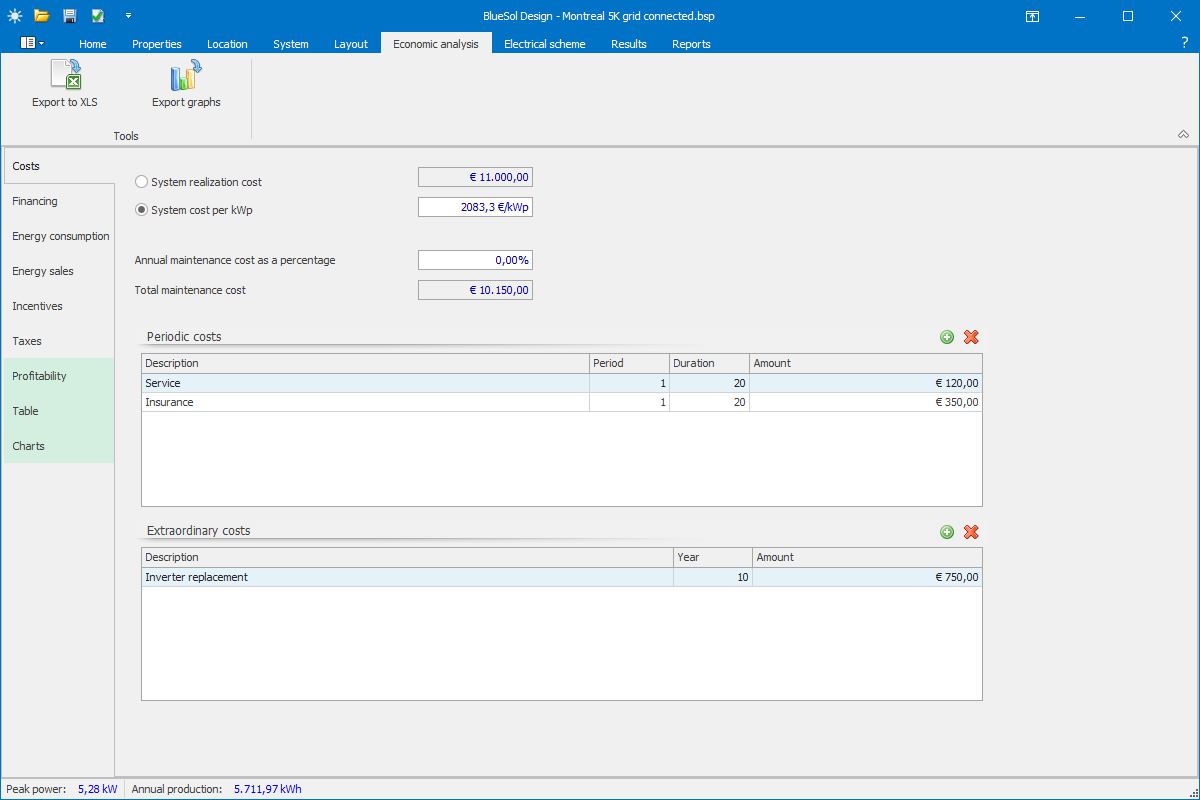Select the Insurance row description cell
This screenshot has width=1200, height=800.
(365, 402)
